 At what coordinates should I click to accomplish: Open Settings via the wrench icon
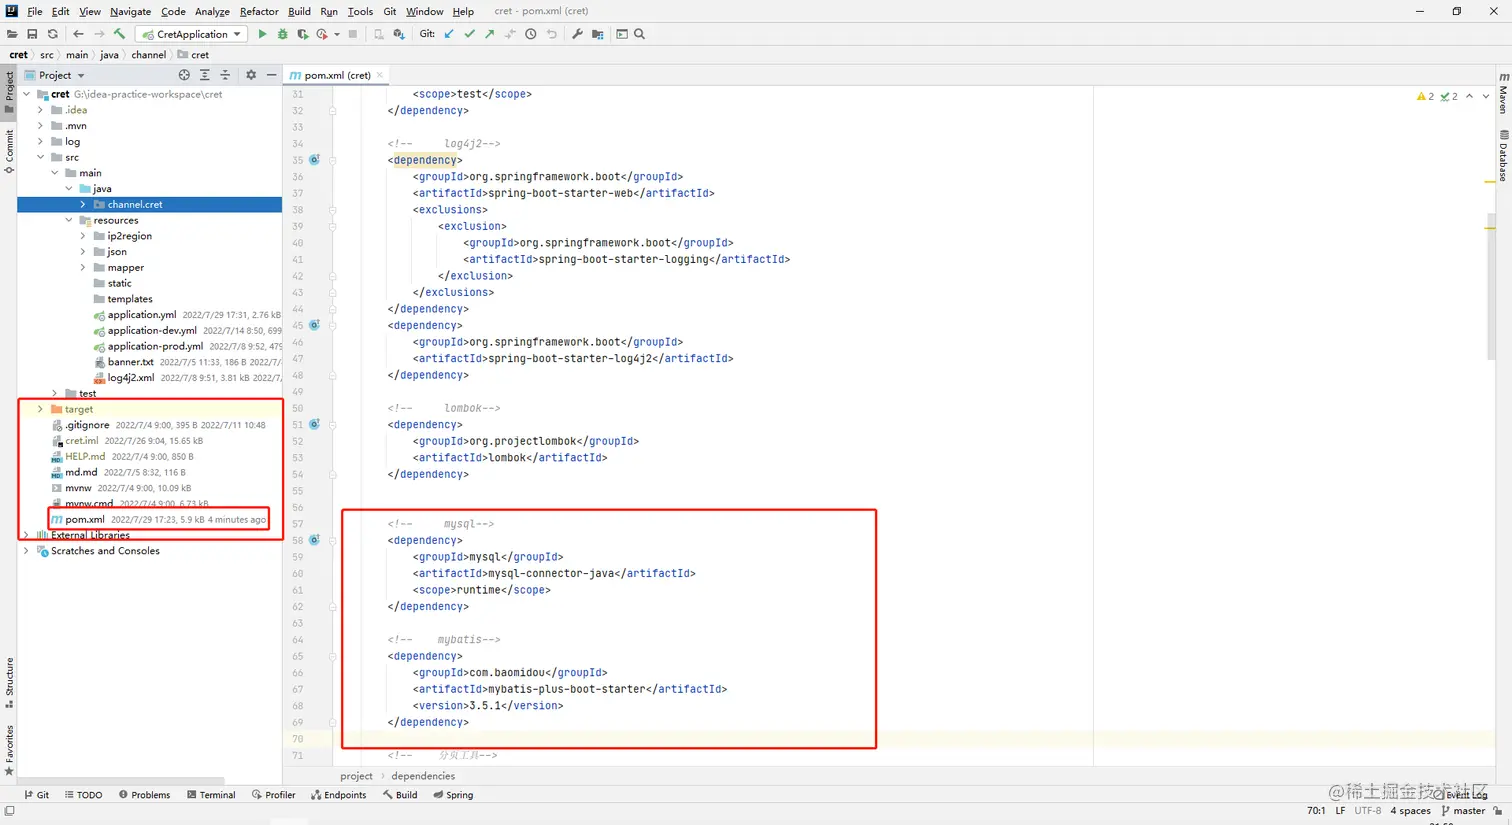(x=577, y=34)
